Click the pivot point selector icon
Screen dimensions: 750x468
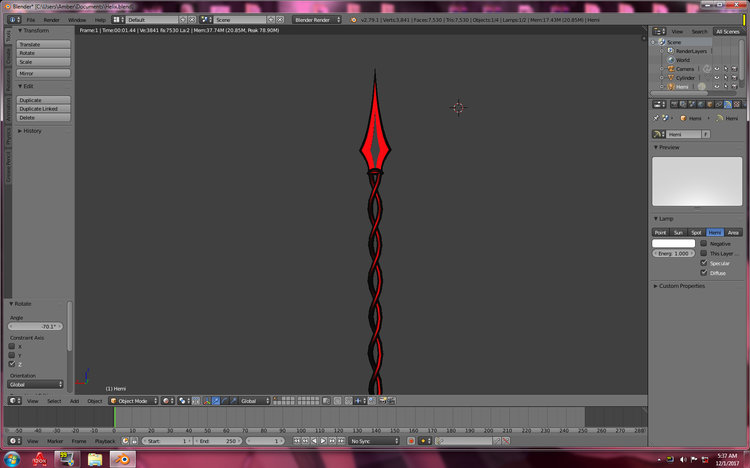184,401
